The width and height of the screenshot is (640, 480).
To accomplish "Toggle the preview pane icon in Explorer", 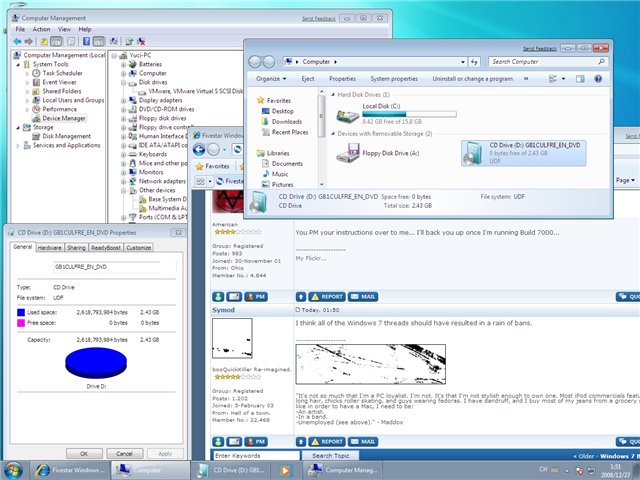I will 580,79.
